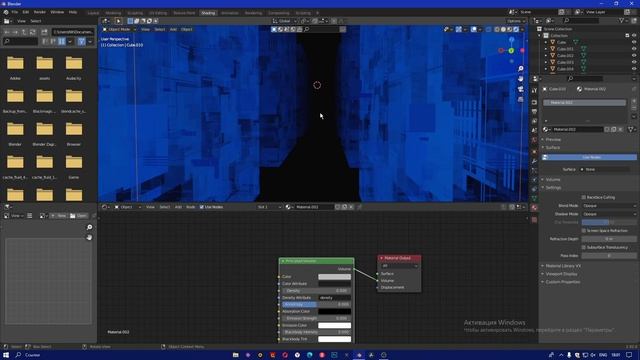640x360 pixels.
Task: Click viewport shading rendered sphere icon
Action: 516,29
